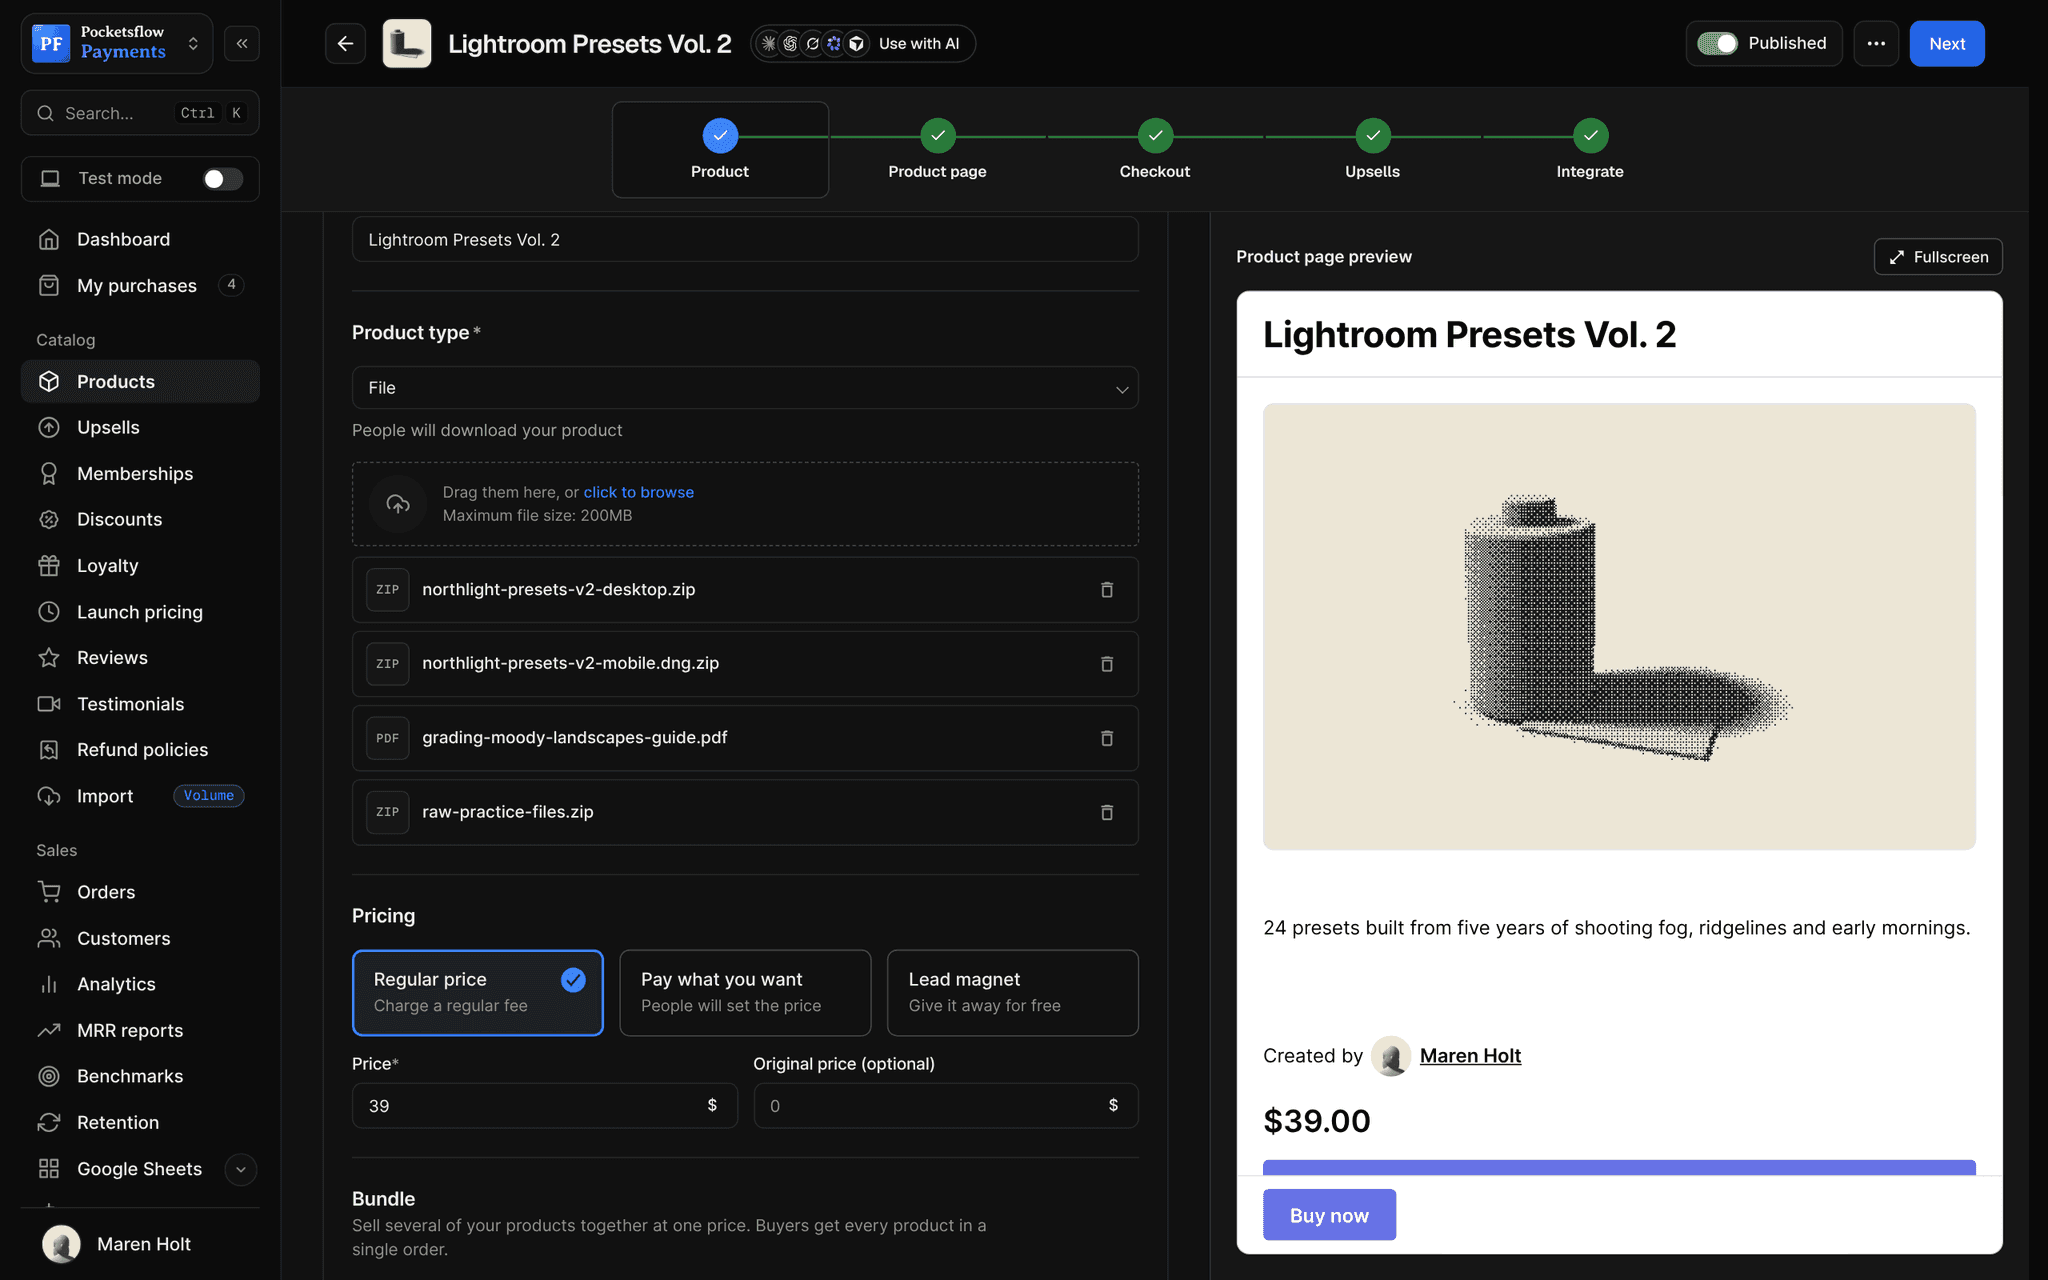This screenshot has width=2048, height=1280.
Task: Click the Next button
Action: click(x=1947, y=44)
